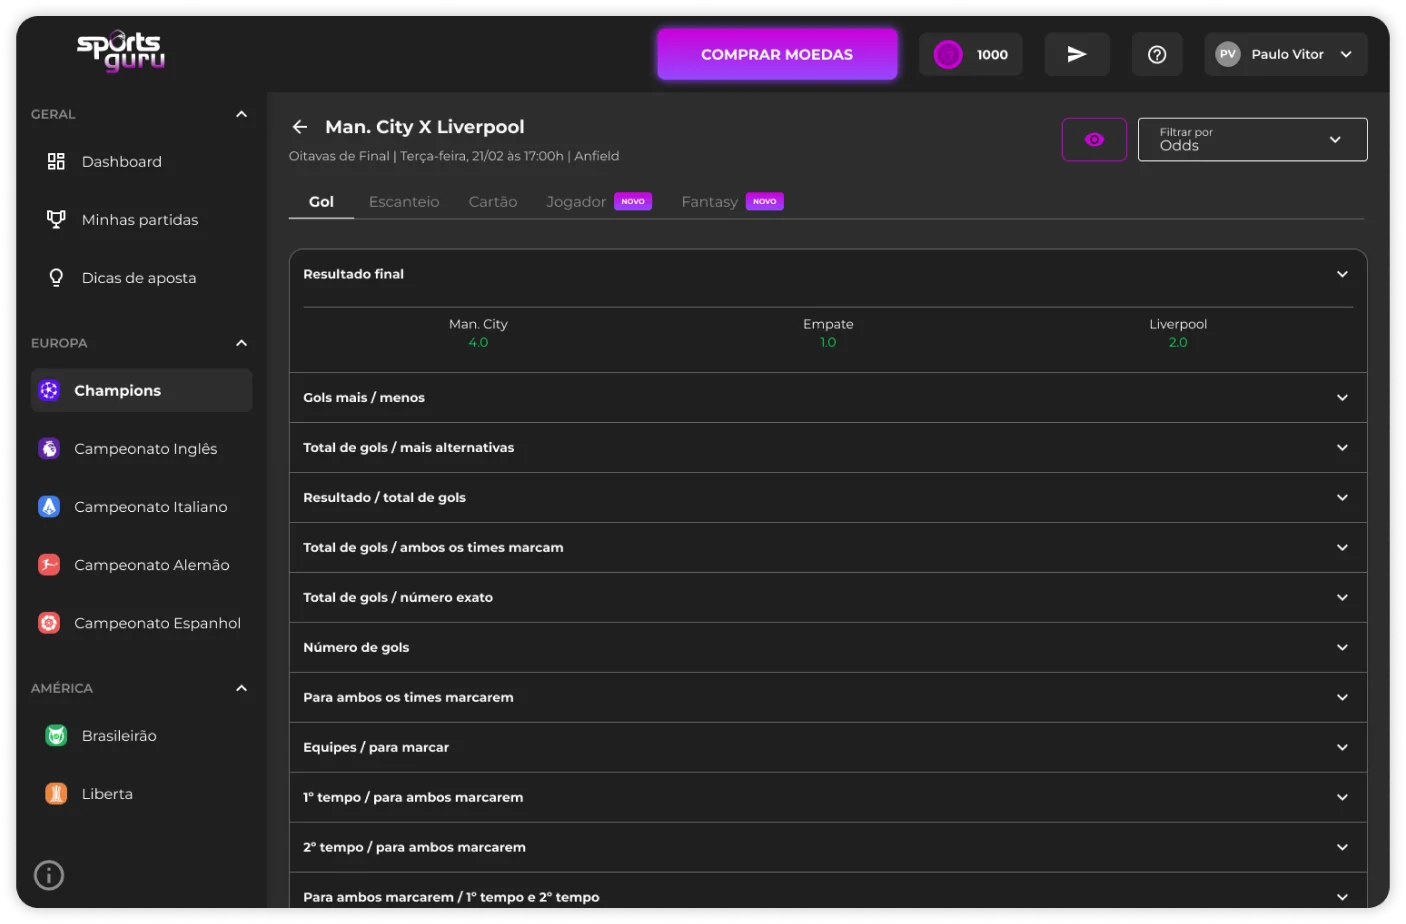
Task: Click the Campeonato Italiano icon
Action: (x=49, y=507)
